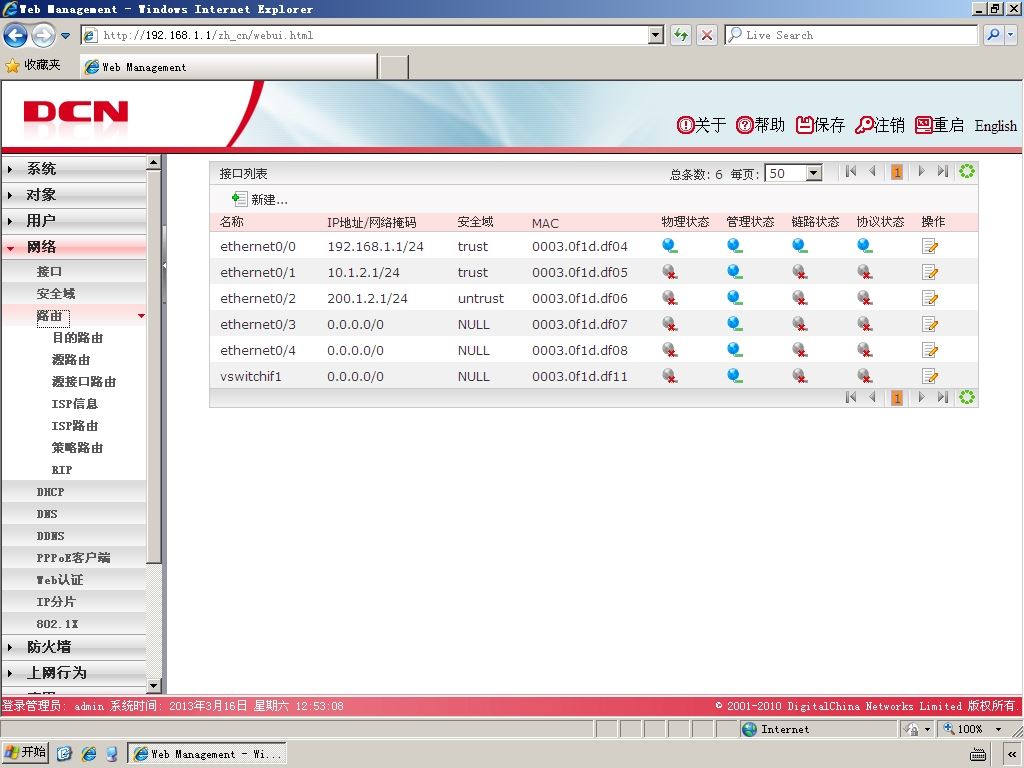The height and width of the screenshot is (768, 1024).
Task: Click the edit icon for vswitchif1
Action: tap(930, 376)
